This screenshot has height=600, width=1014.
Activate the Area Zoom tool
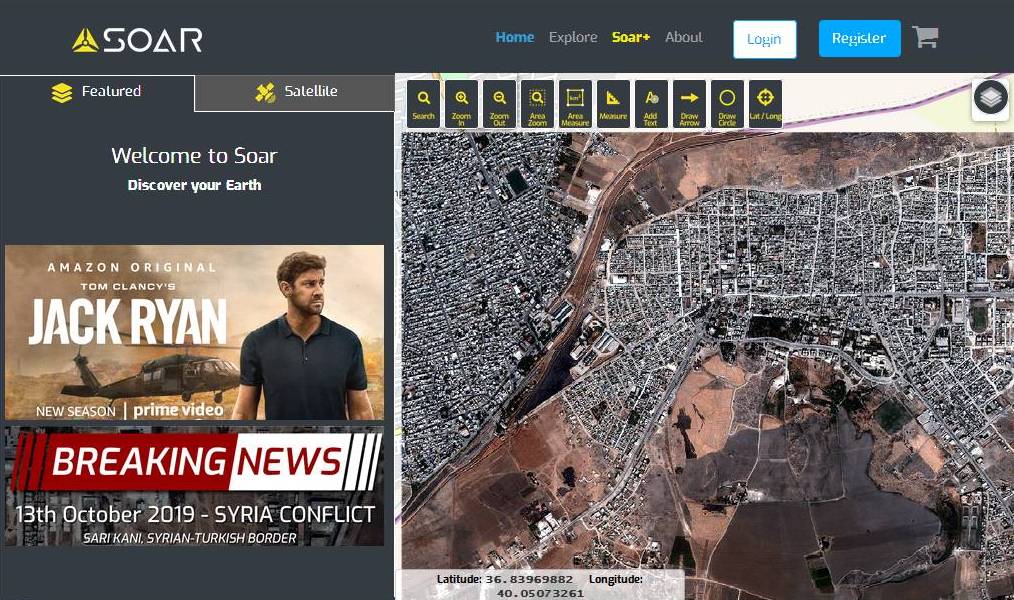click(537, 103)
